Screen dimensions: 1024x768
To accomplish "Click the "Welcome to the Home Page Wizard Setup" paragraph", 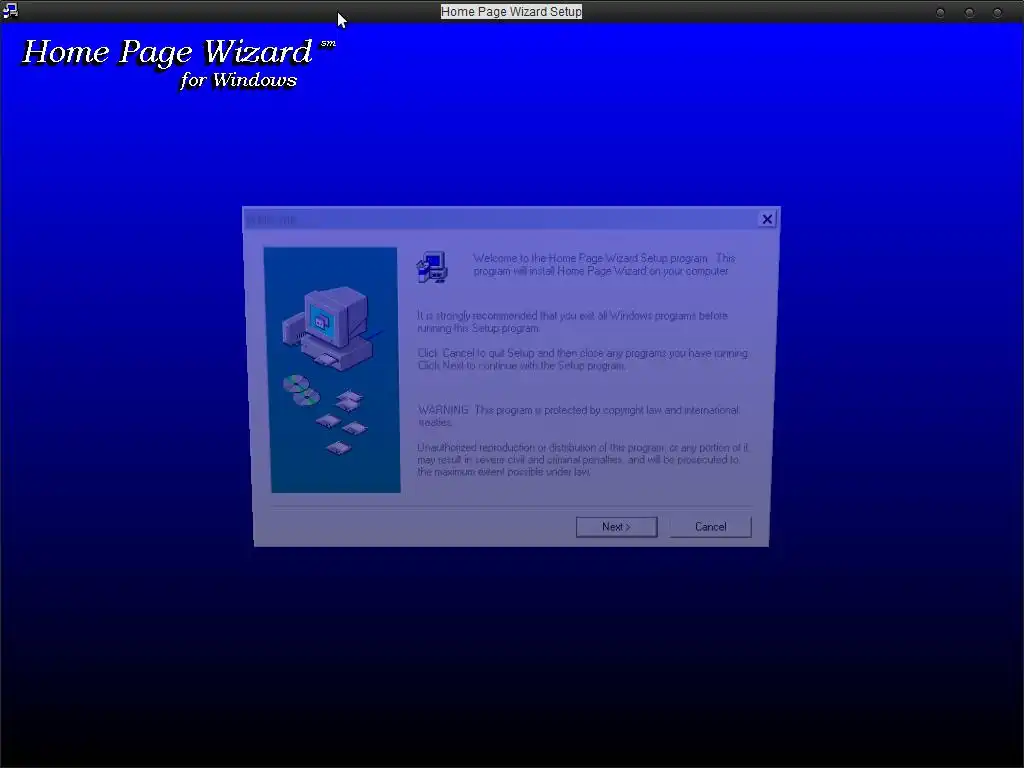I will coord(604,264).
